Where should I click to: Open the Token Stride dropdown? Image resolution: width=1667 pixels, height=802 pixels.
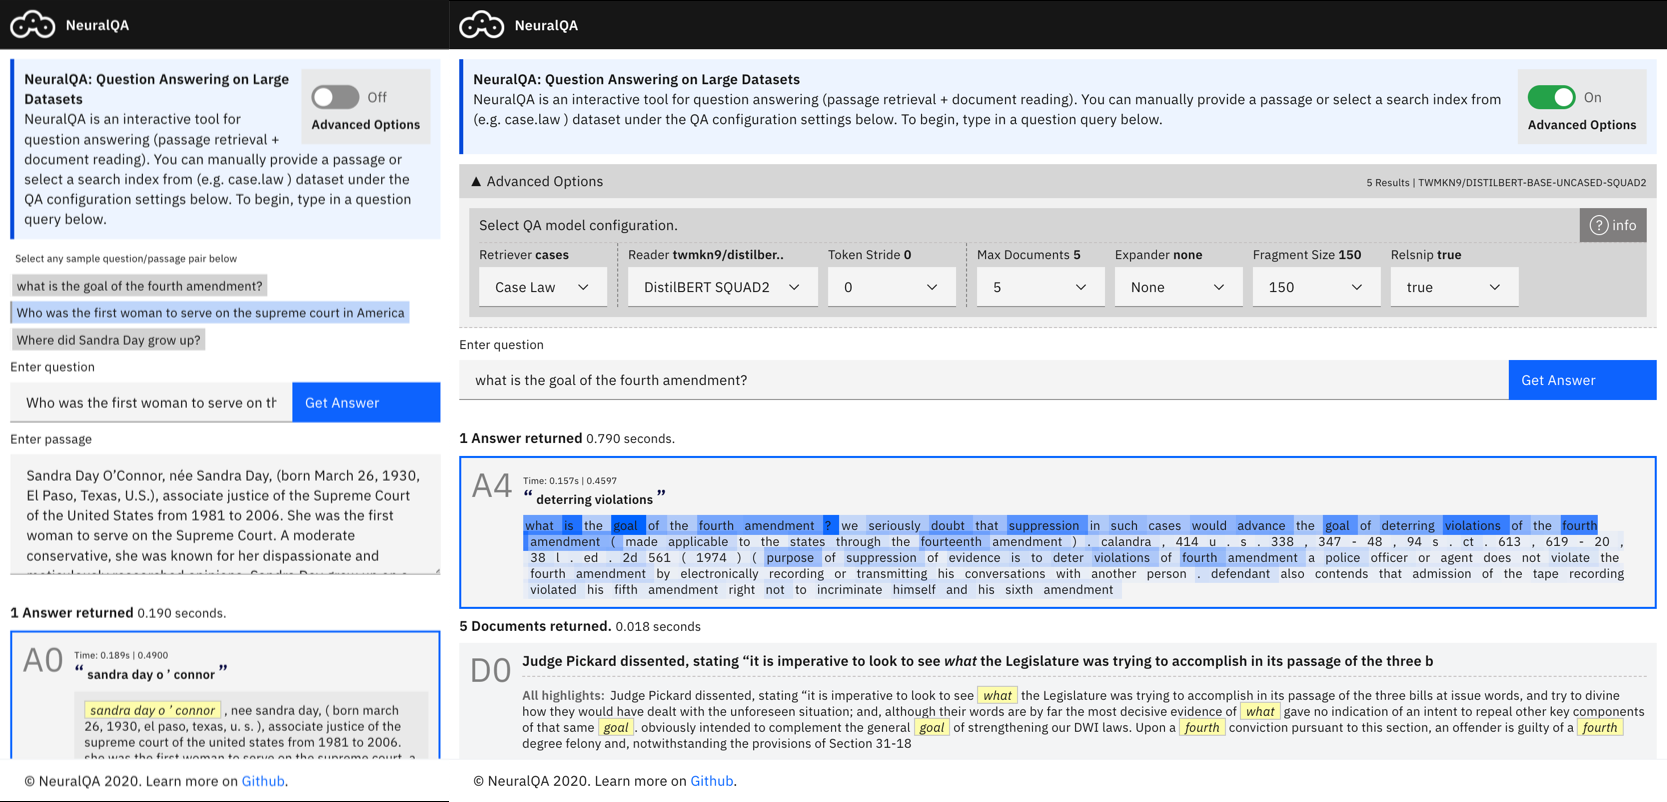tap(891, 287)
